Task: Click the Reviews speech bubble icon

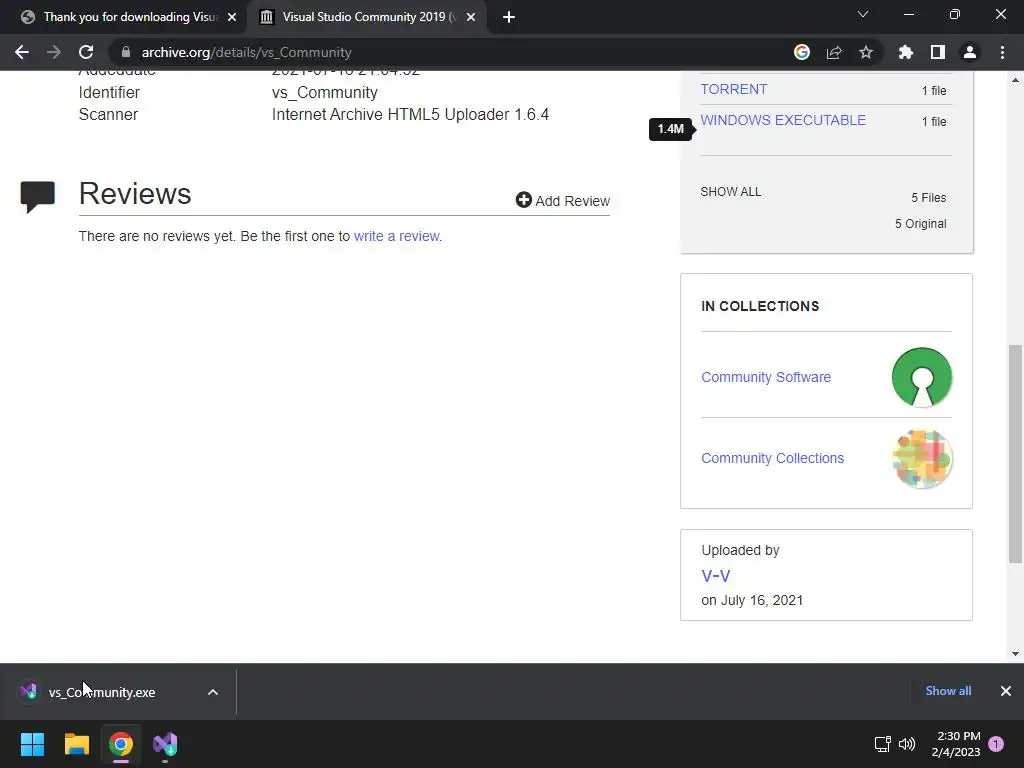Action: [x=37, y=197]
